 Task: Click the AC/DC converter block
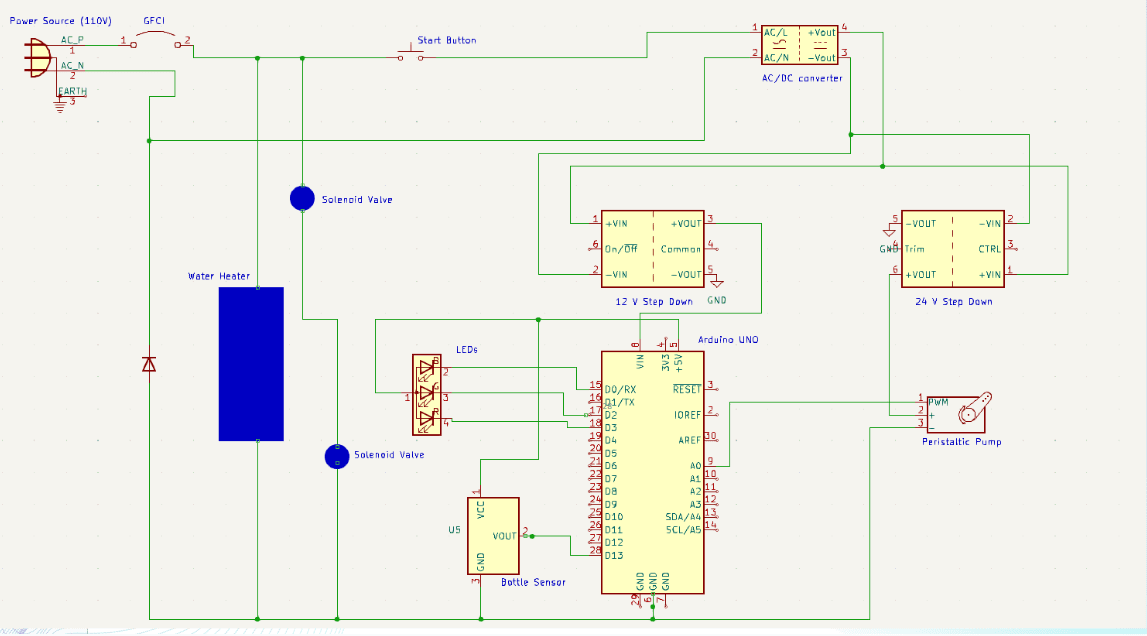[800, 45]
